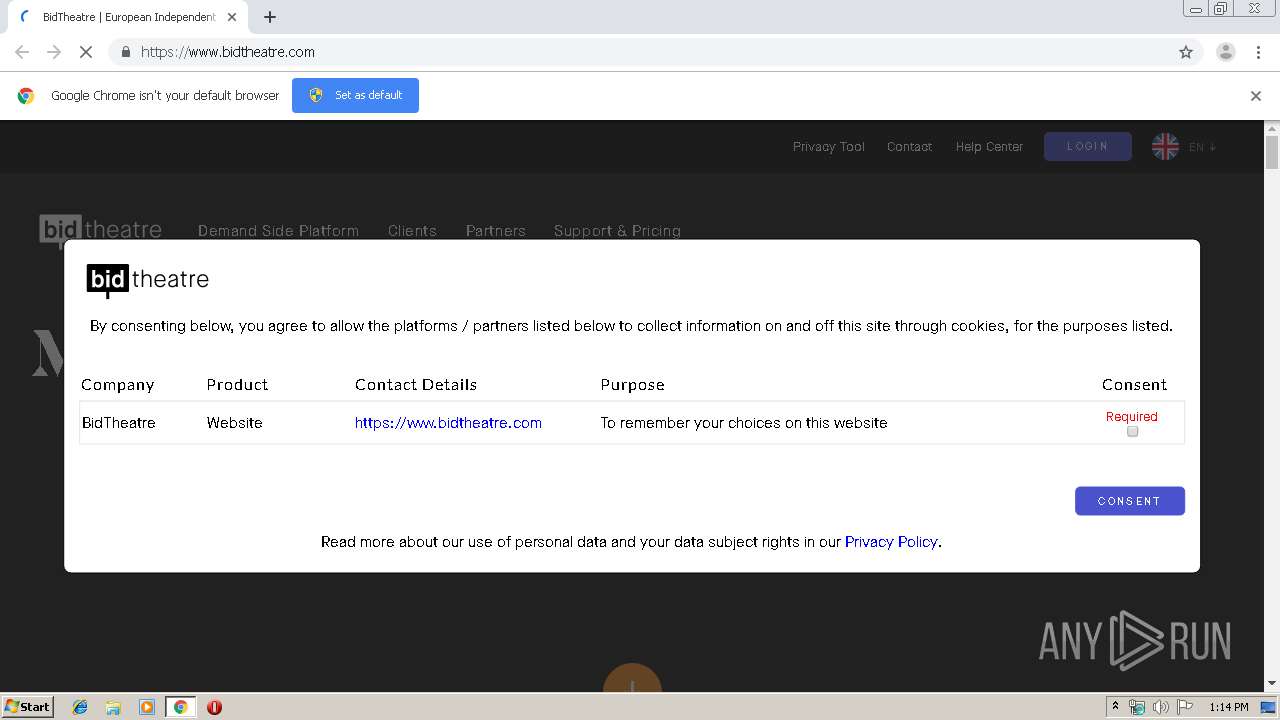Open the Privacy Policy link
Image resolution: width=1280 pixels, height=720 pixels.
tap(891, 542)
